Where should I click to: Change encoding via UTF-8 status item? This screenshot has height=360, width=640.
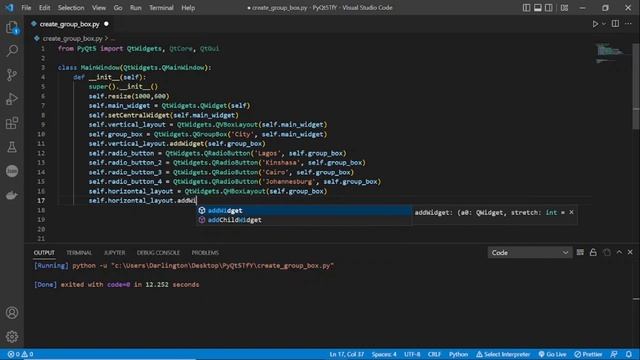412,354
